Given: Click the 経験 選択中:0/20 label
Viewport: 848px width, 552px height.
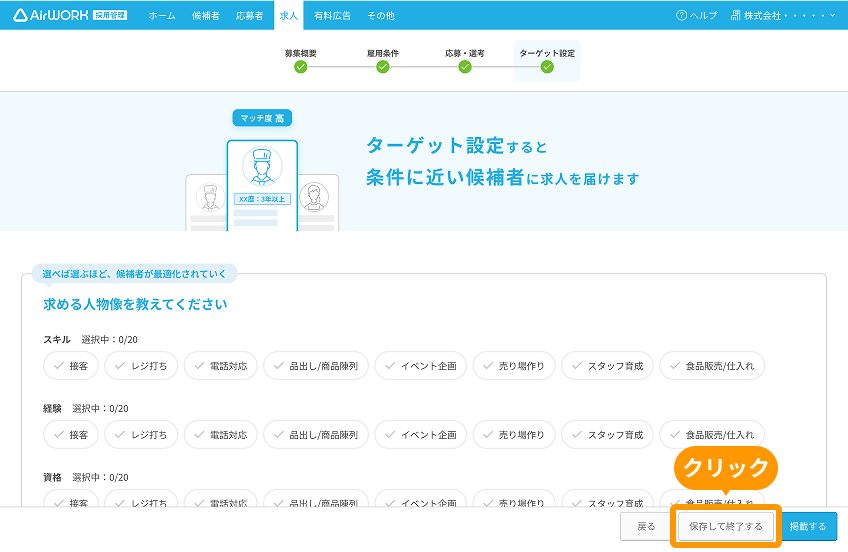Looking at the screenshot, I should coord(86,408).
